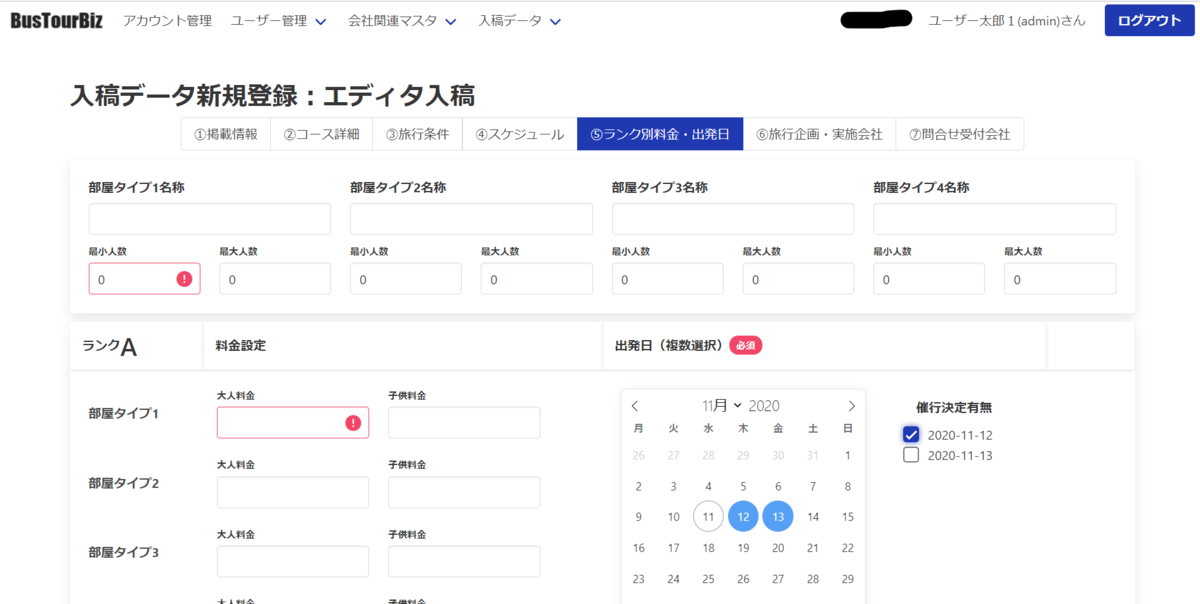Click the BusTourBiz logo
This screenshot has width=1200, height=604.
coord(56,19)
